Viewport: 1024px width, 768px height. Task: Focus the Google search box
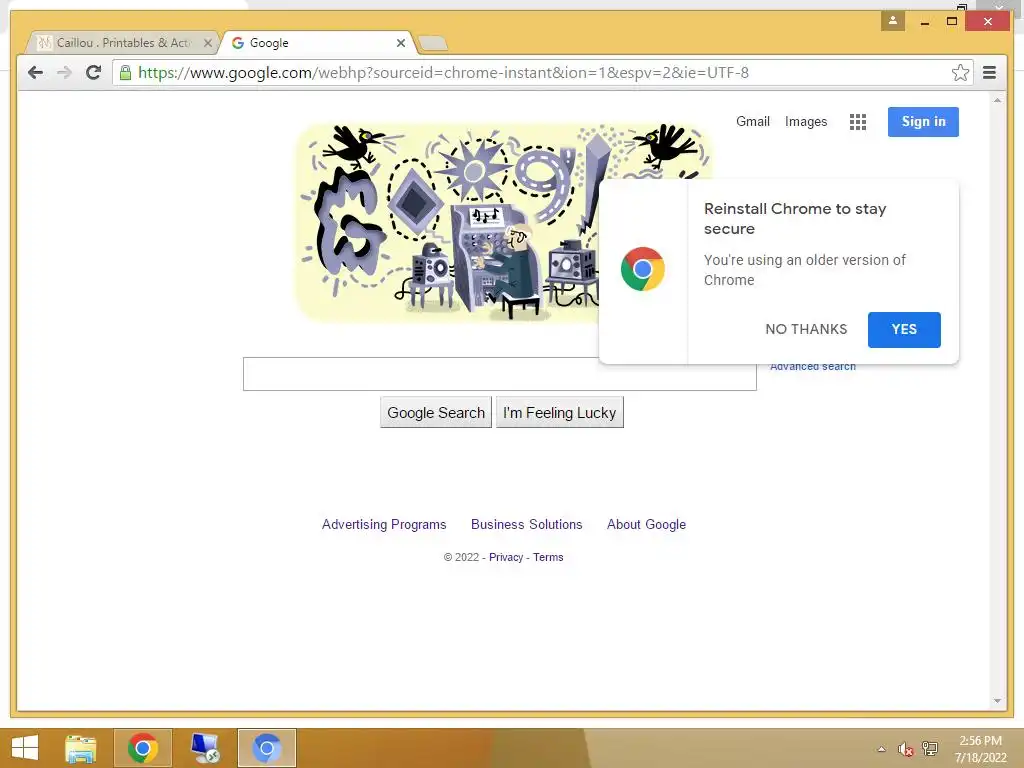(500, 374)
